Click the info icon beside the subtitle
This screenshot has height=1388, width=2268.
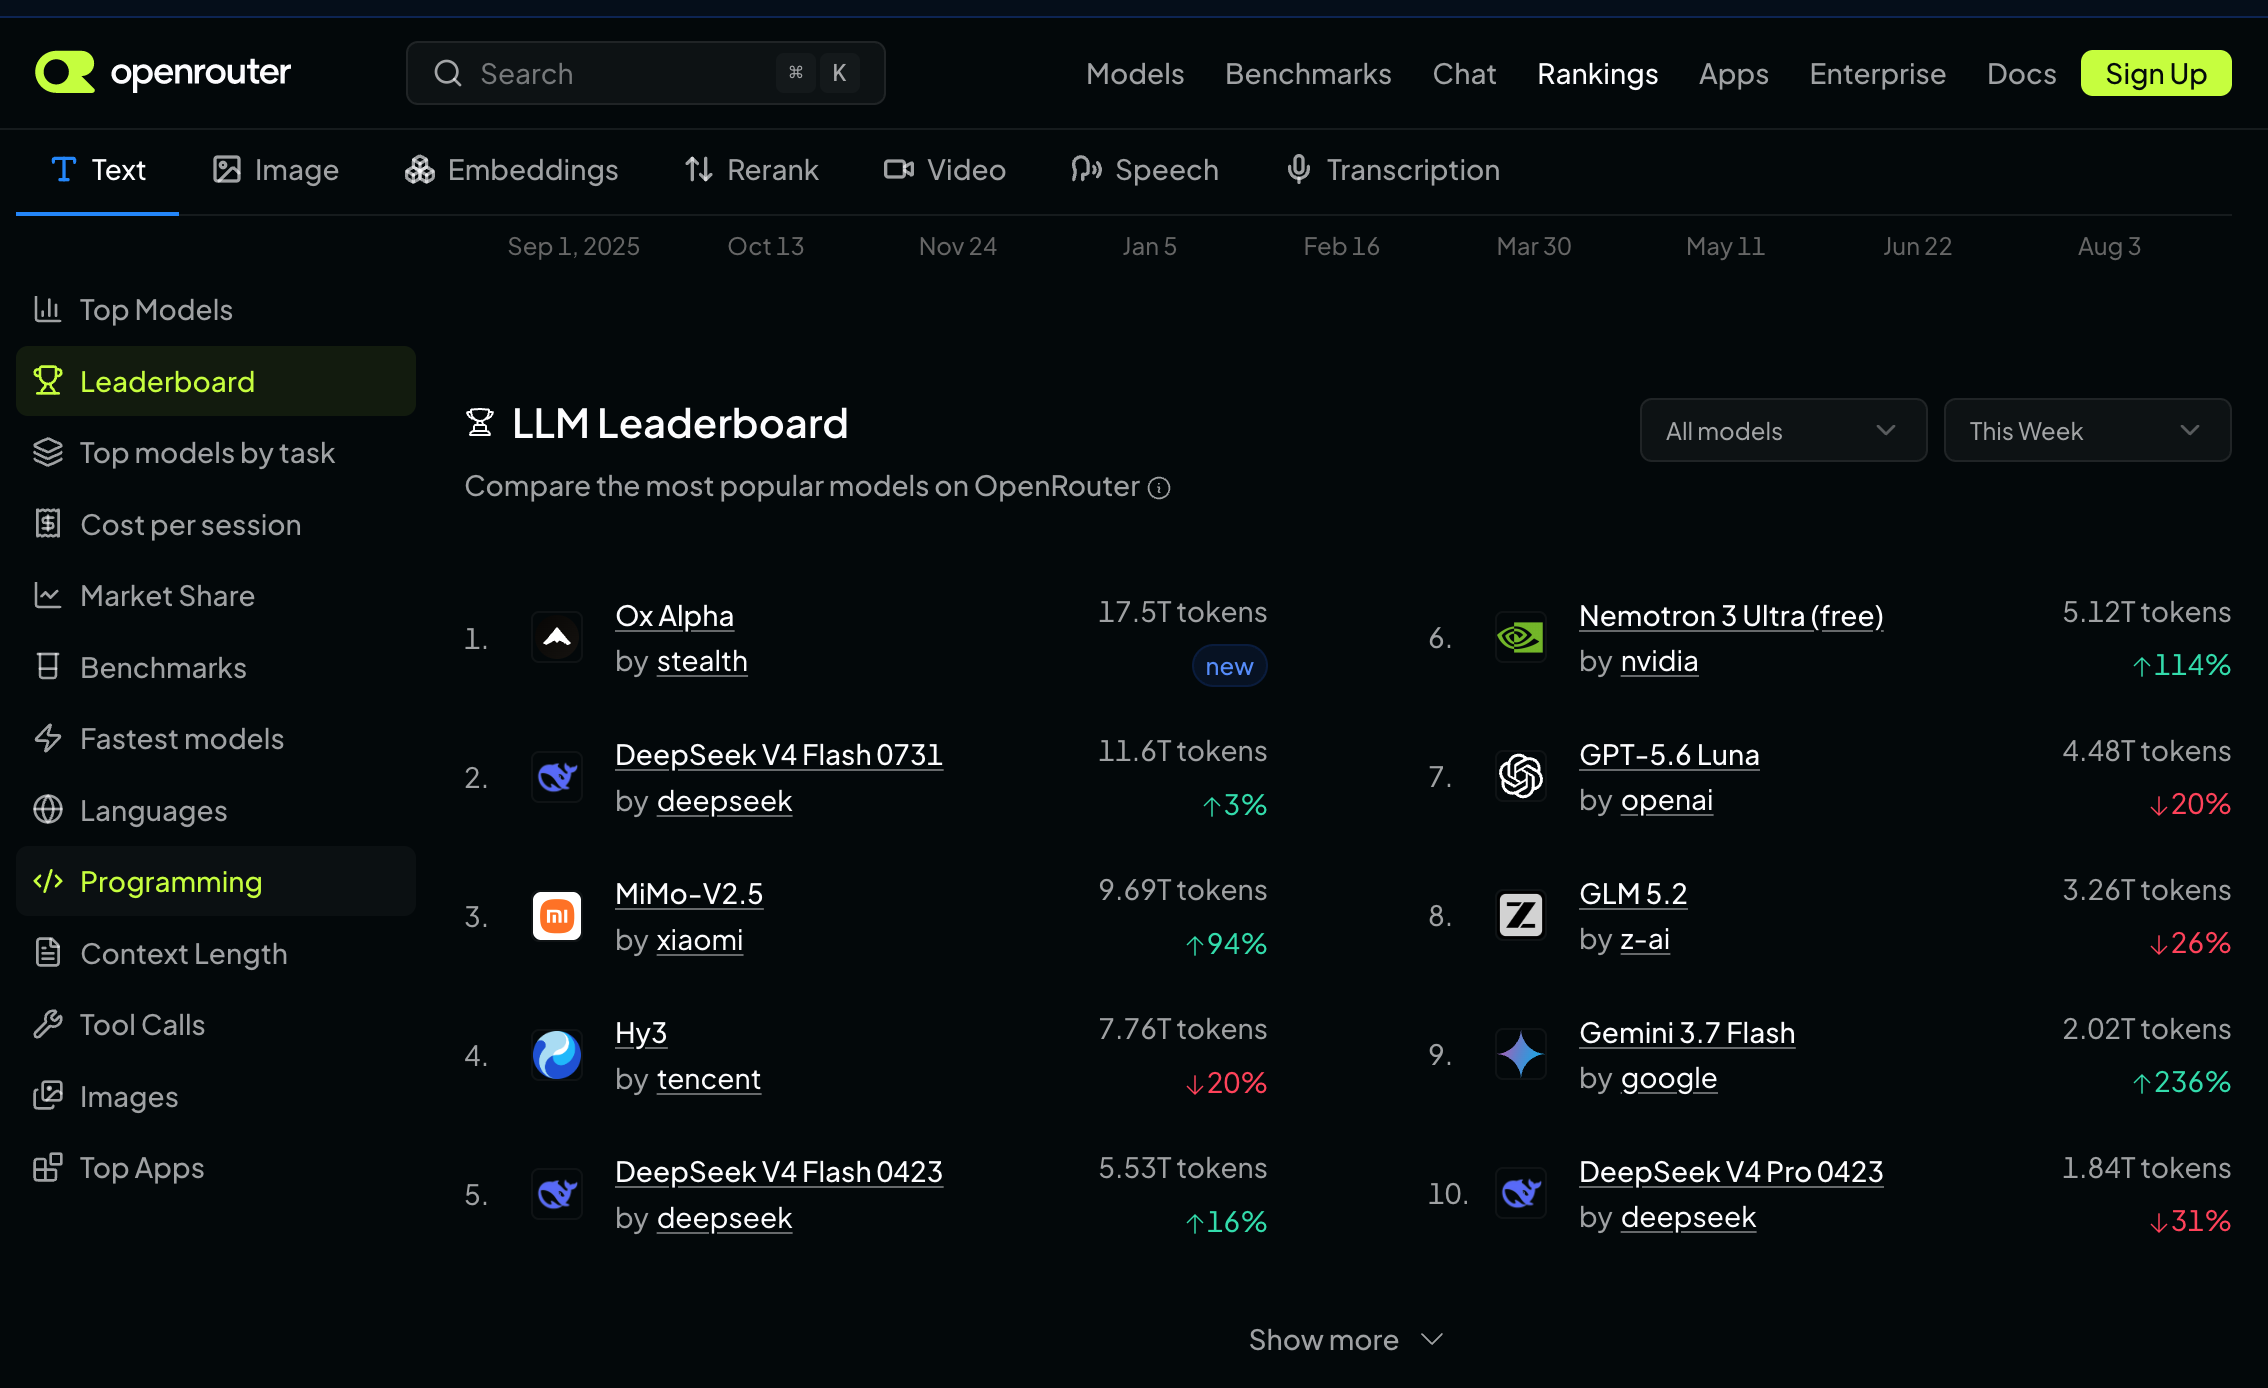tap(1159, 488)
